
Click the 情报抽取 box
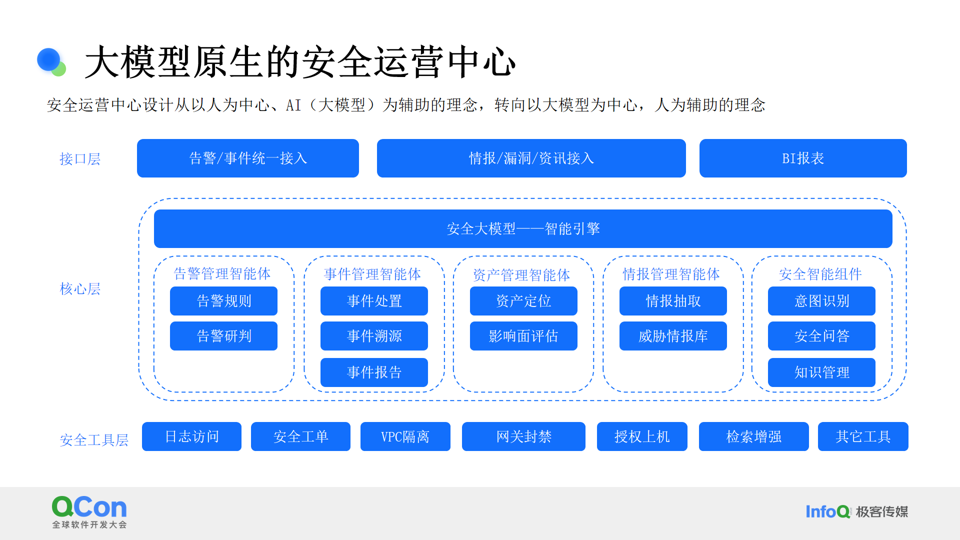673,301
